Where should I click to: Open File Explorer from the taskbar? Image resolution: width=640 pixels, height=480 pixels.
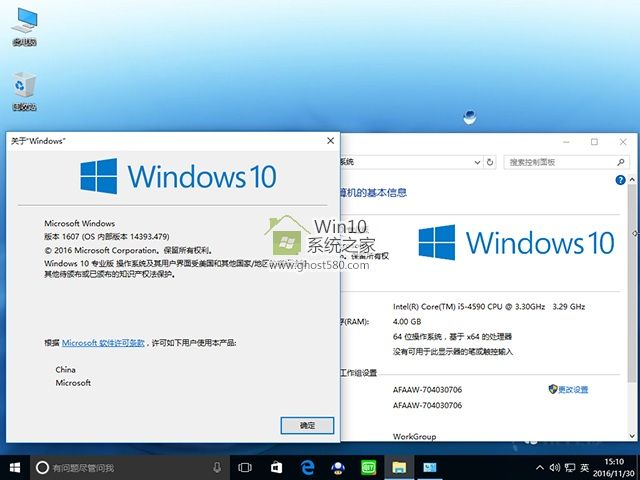pos(398,467)
